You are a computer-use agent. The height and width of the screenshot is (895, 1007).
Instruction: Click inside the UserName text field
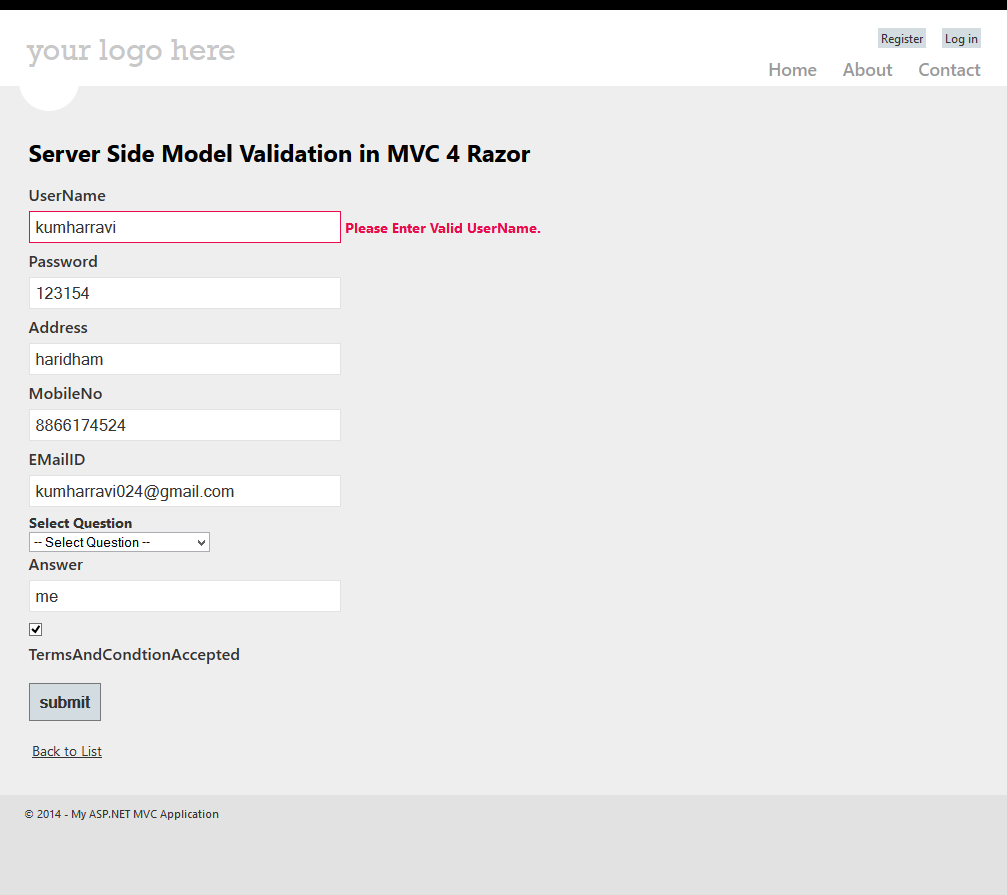(x=184, y=227)
